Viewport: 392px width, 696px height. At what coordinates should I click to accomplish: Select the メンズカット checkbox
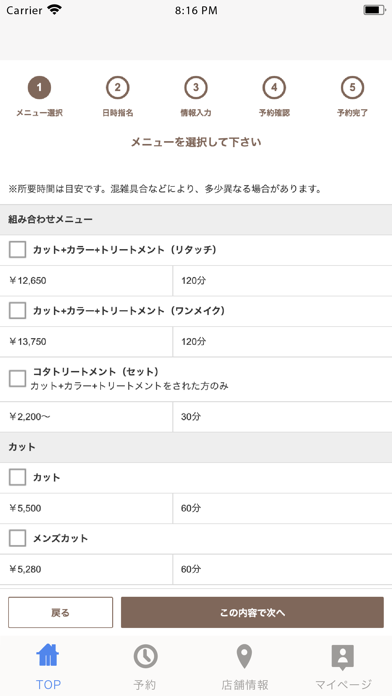click(x=17, y=538)
